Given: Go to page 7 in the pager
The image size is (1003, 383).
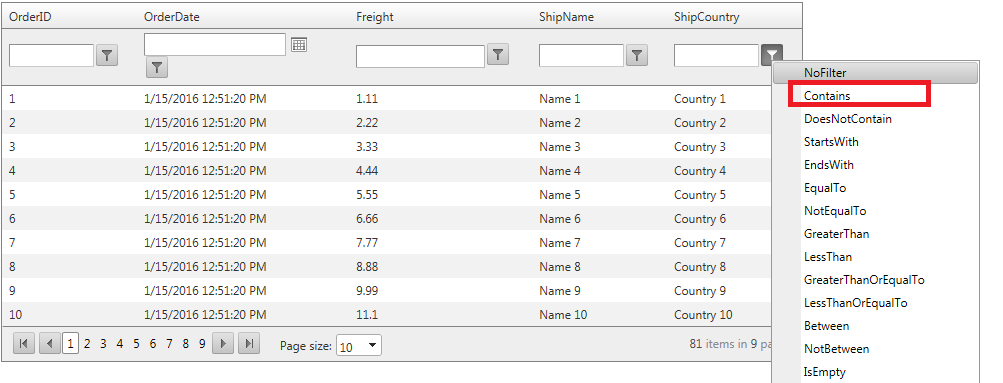Looking at the screenshot, I should tap(169, 344).
